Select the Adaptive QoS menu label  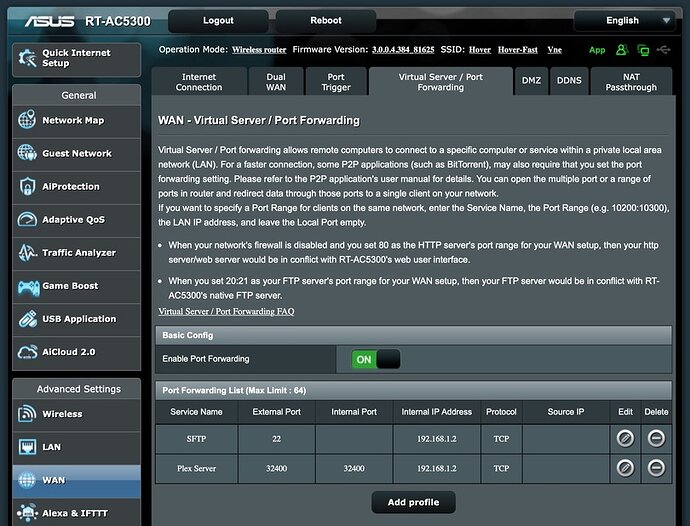(73, 220)
